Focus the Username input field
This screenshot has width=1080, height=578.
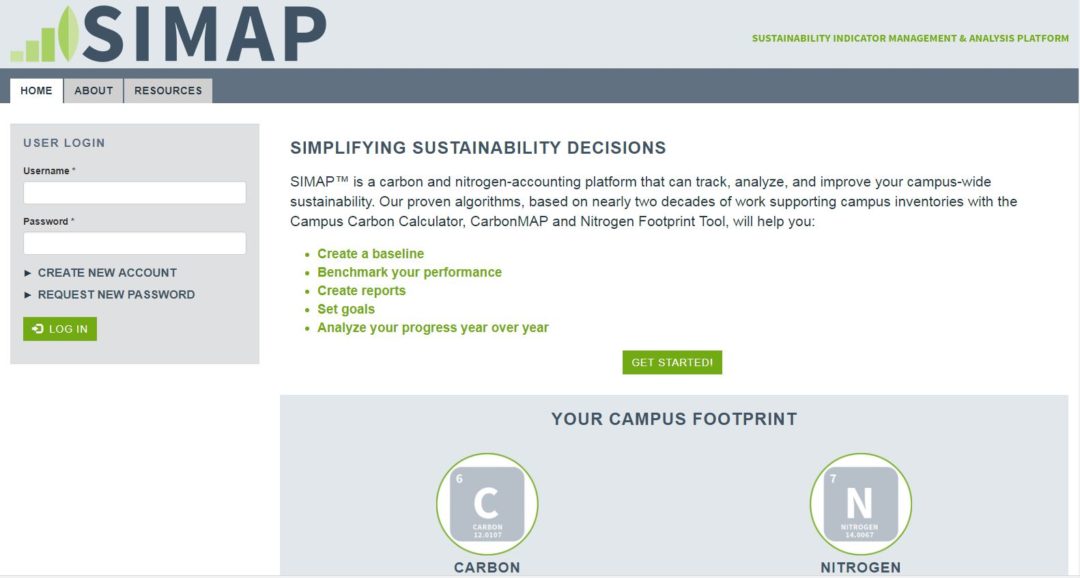(x=134, y=193)
